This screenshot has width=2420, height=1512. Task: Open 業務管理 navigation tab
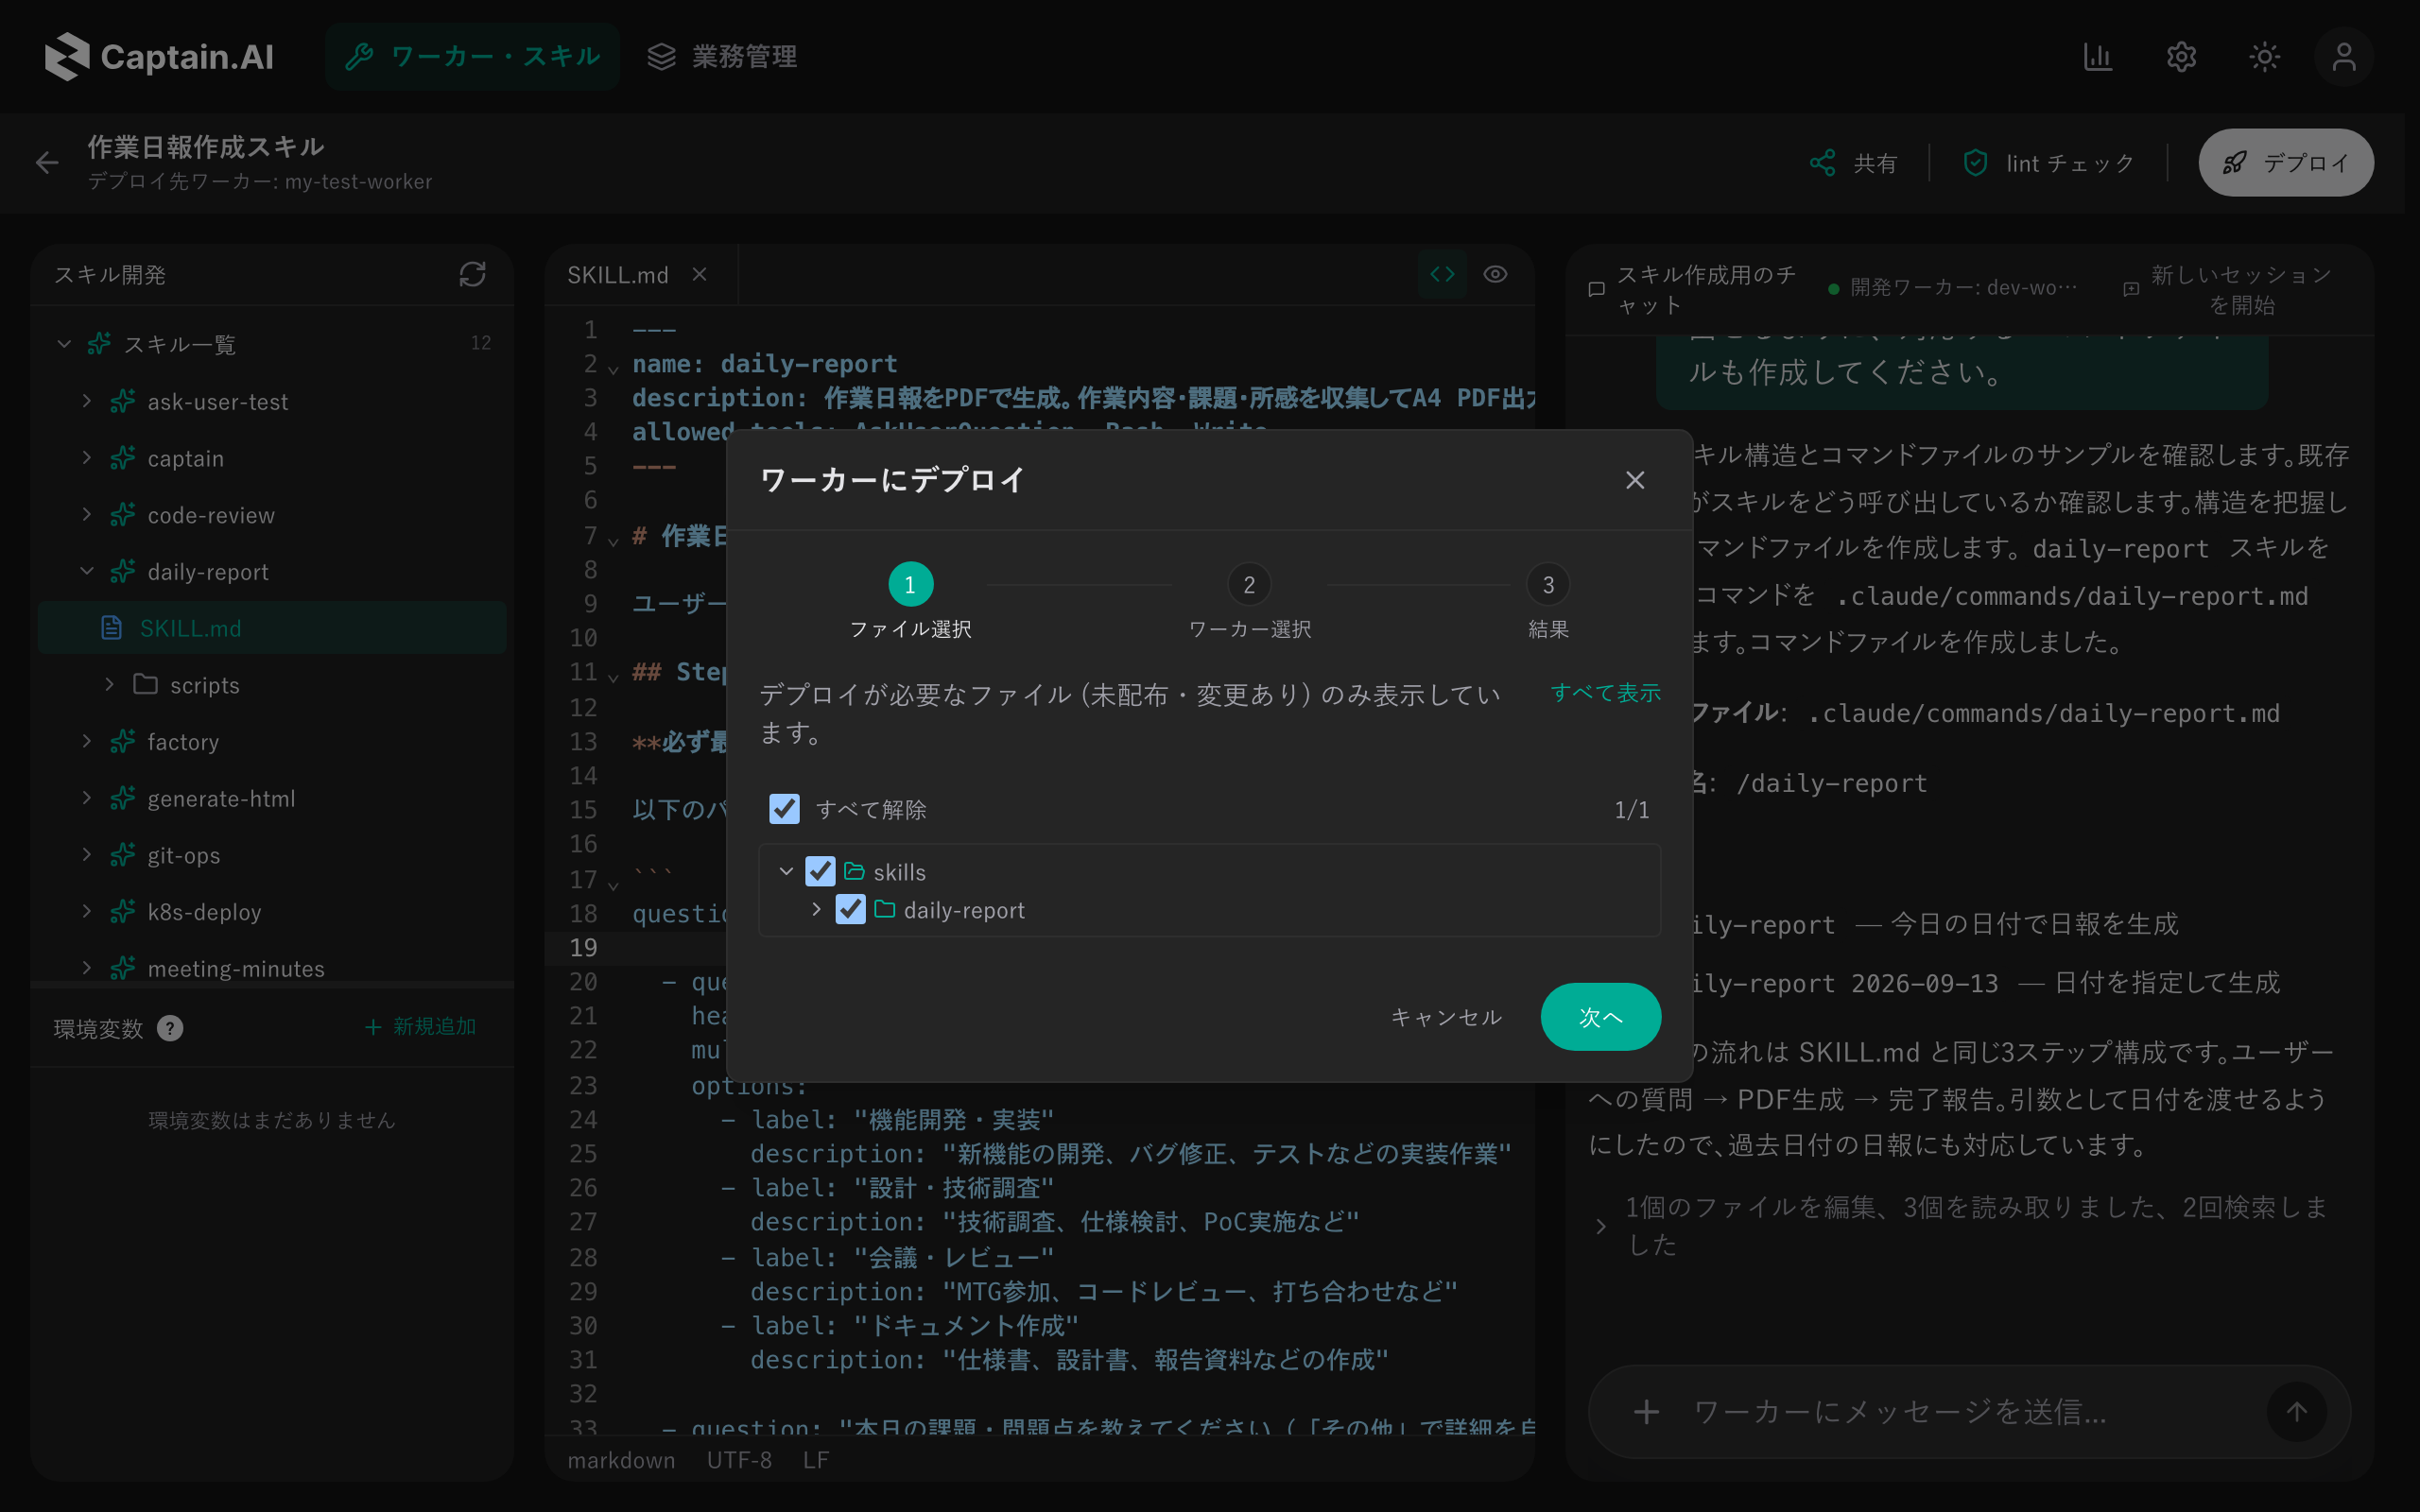pyautogui.click(x=722, y=56)
